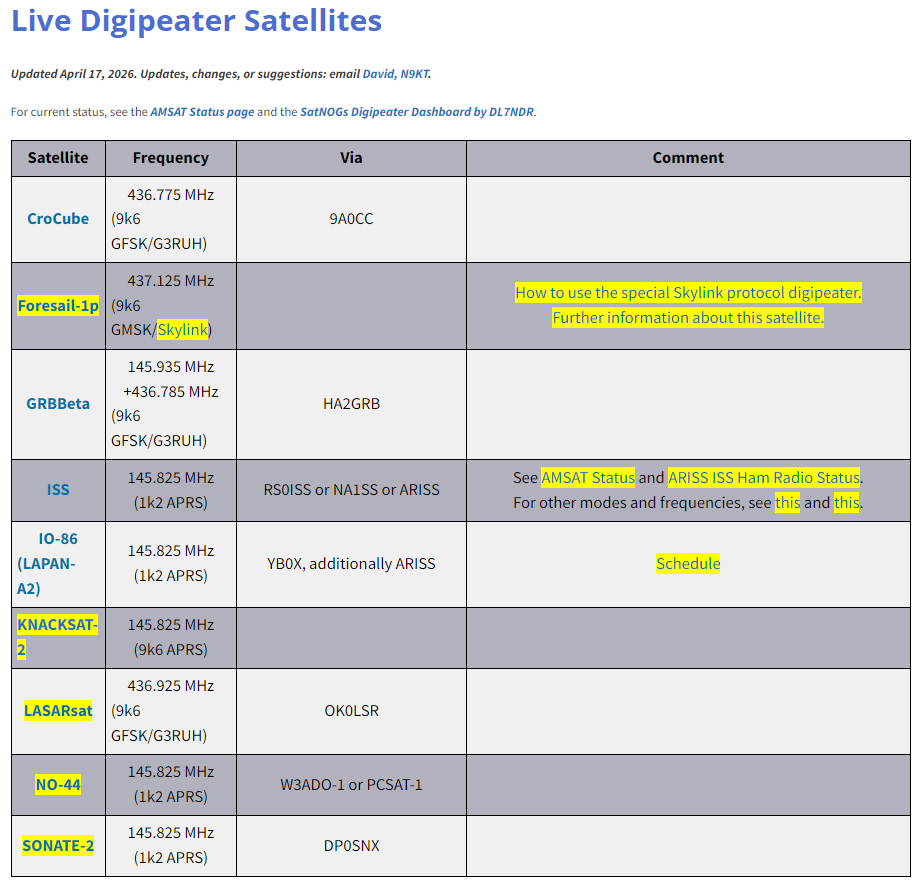Click the second 'this' link in ISS row

pos(846,502)
